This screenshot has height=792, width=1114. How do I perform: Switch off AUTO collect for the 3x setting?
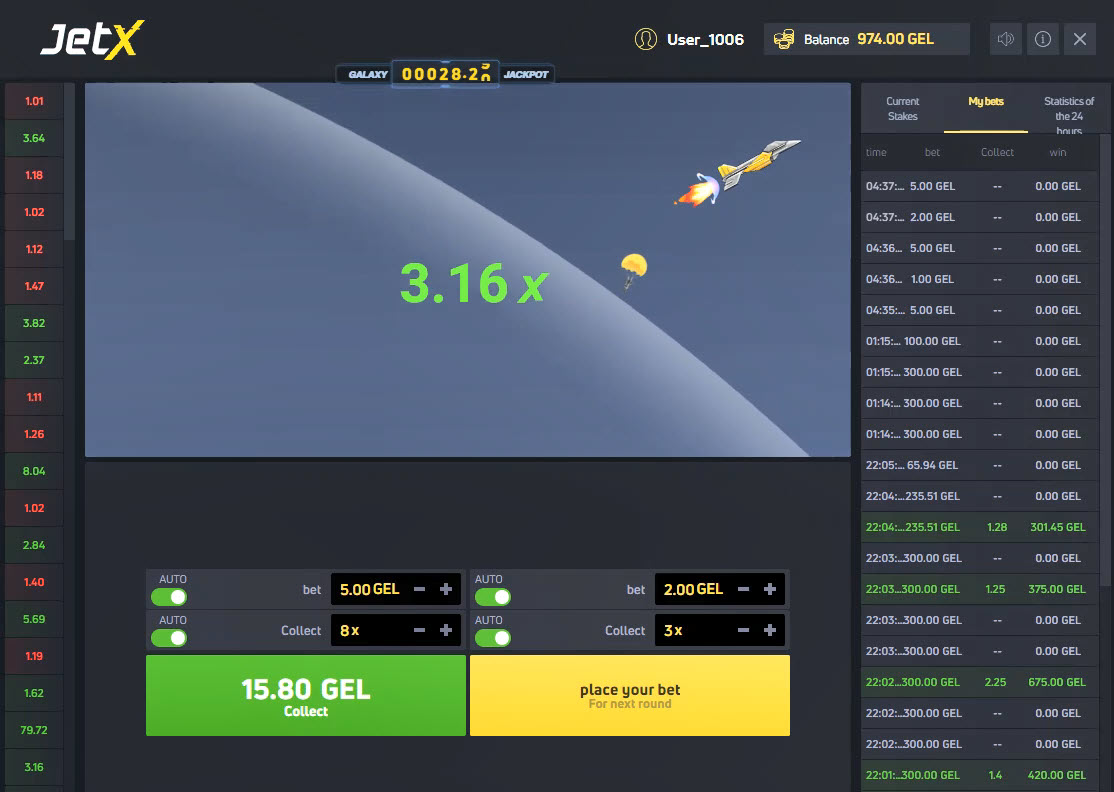[492, 638]
